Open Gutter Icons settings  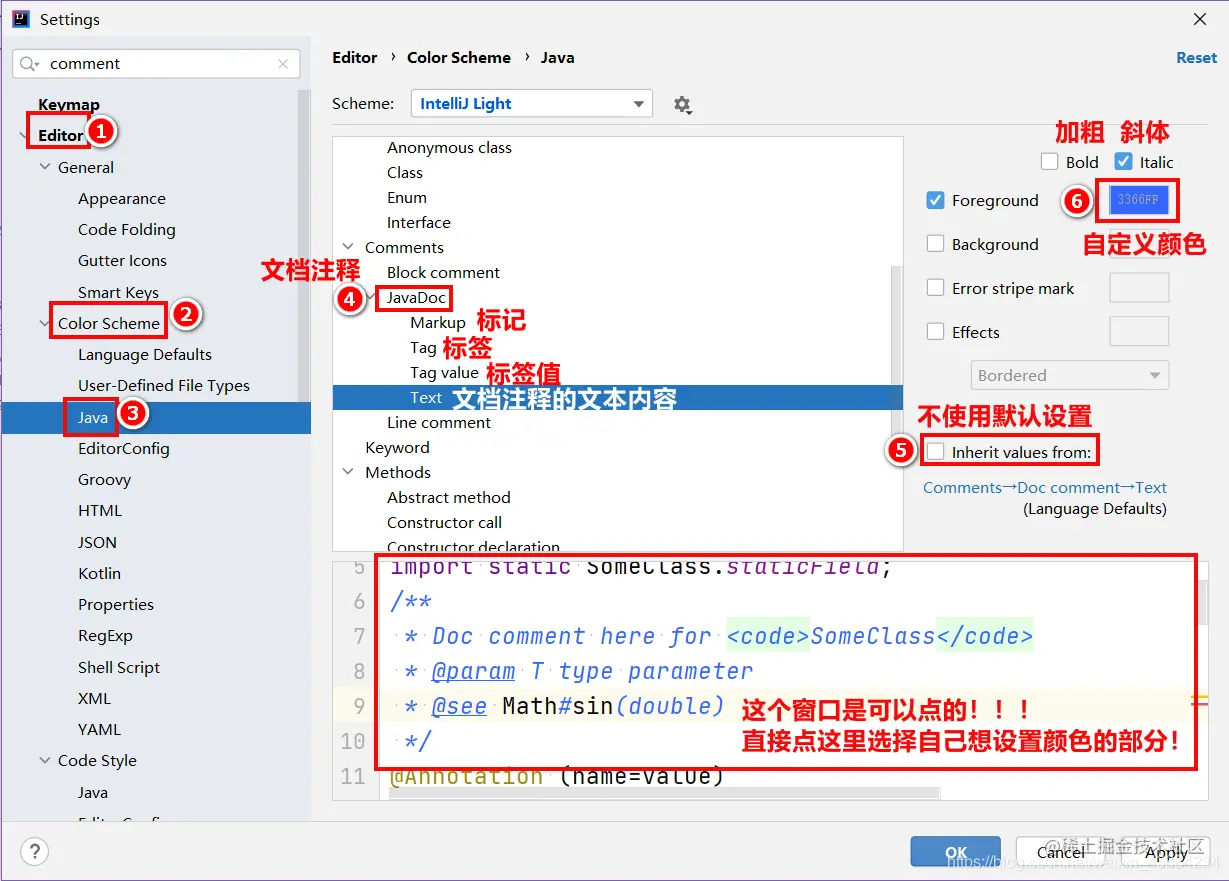point(122,260)
